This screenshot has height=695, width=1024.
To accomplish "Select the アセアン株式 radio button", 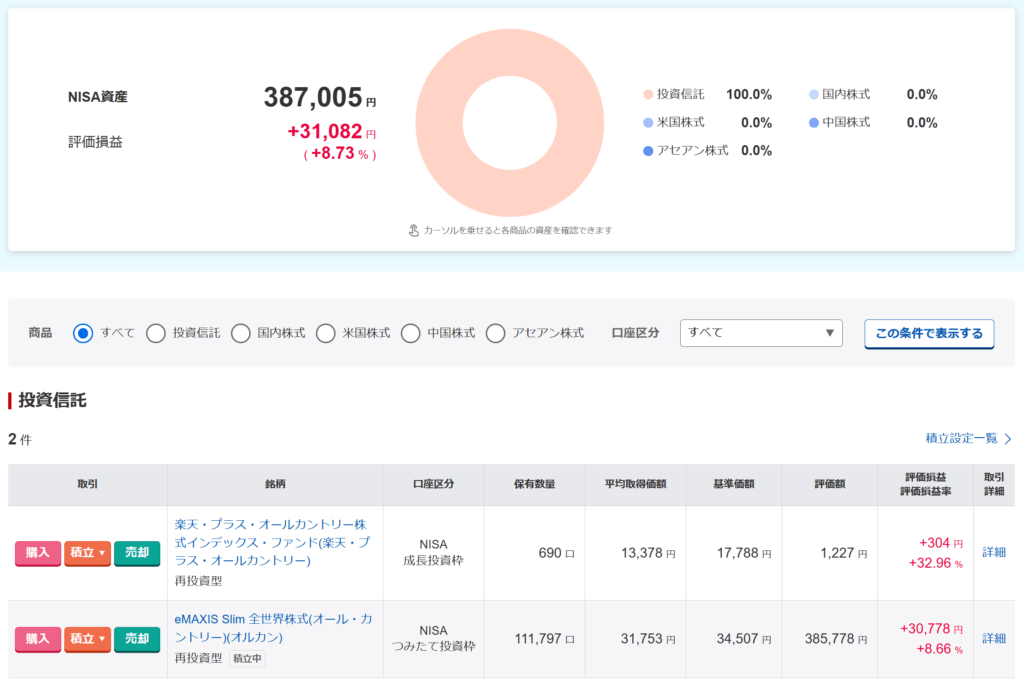I will click(496, 333).
